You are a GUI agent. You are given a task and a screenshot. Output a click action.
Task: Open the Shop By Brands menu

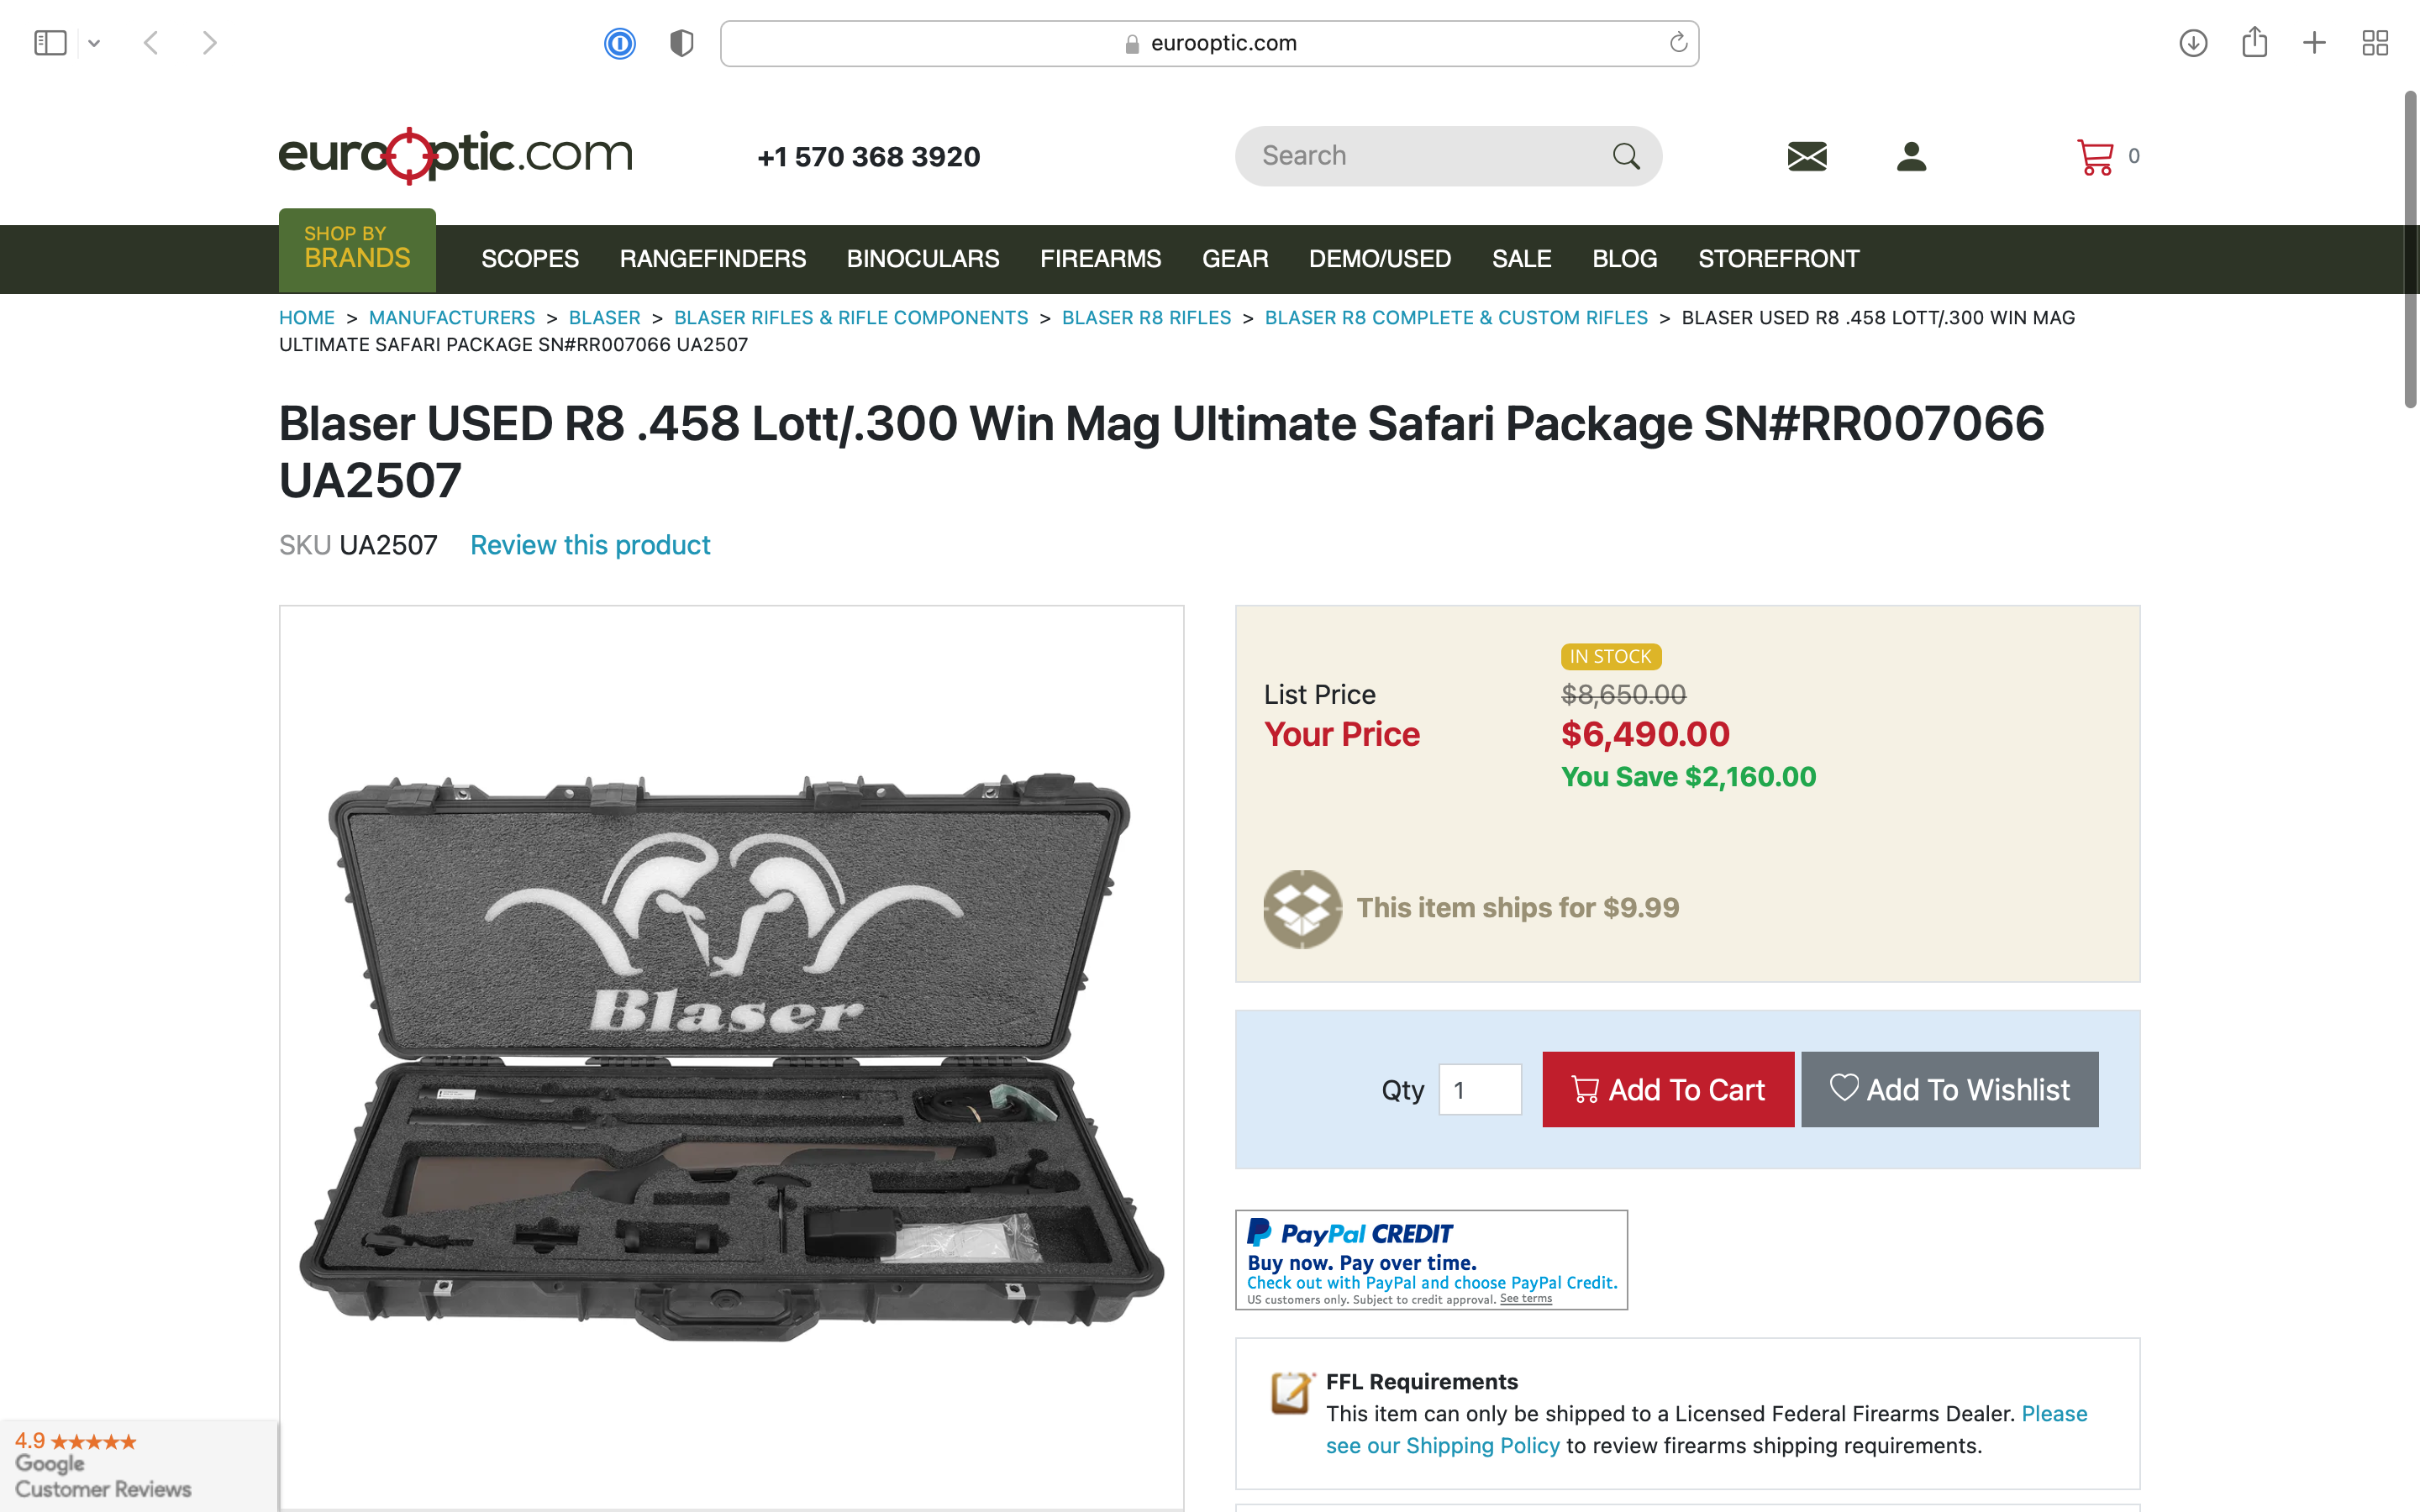tap(357, 249)
